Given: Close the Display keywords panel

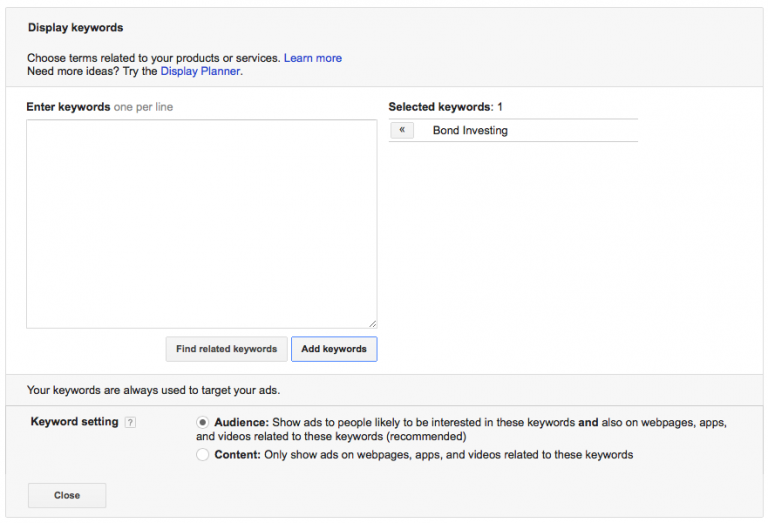Looking at the screenshot, I should (67, 495).
